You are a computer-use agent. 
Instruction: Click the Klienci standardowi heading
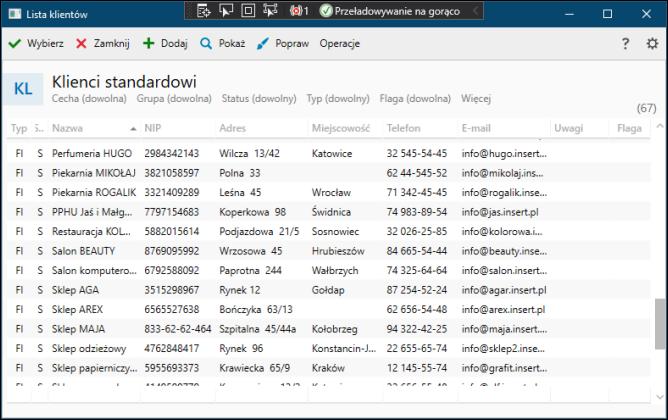tap(124, 82)
